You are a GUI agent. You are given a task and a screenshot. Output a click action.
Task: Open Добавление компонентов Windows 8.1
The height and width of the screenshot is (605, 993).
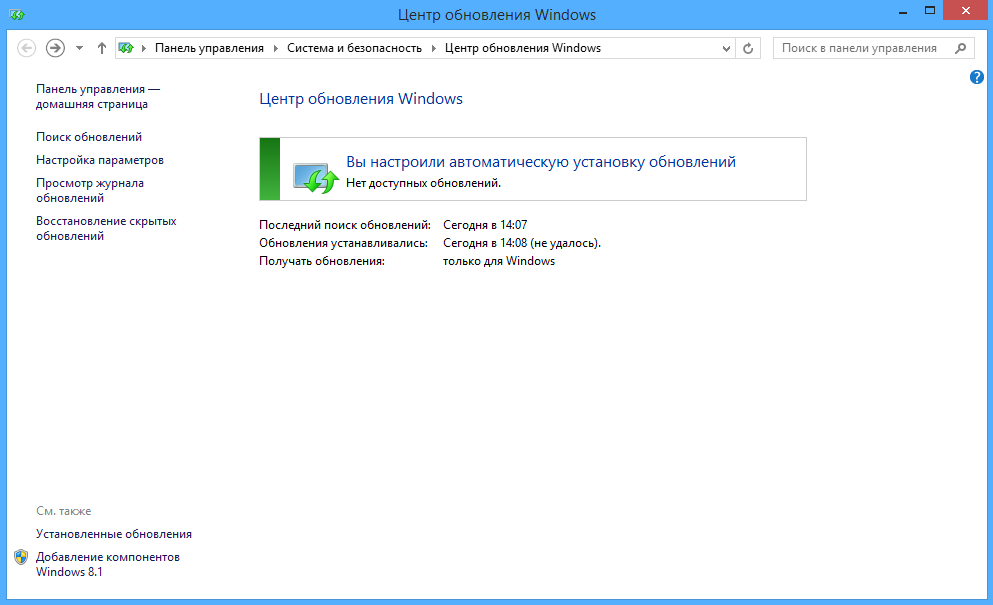[108, 564]
